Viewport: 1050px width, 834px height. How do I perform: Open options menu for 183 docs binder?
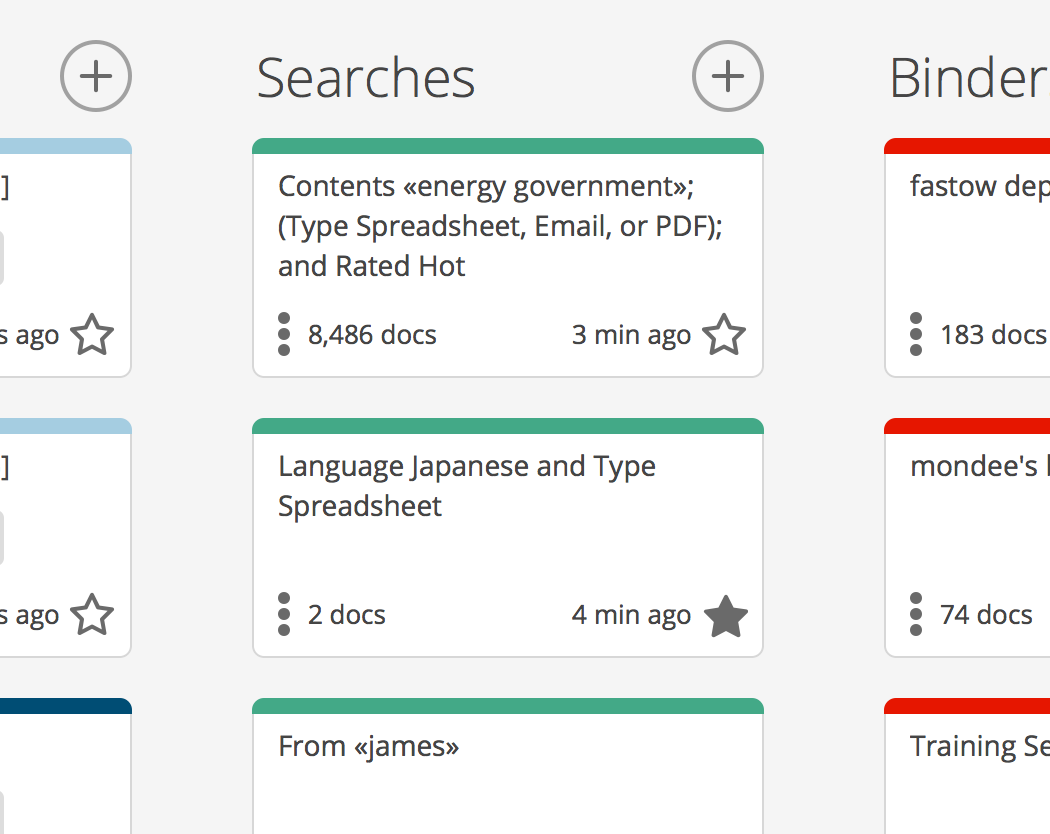pos(916,334)
